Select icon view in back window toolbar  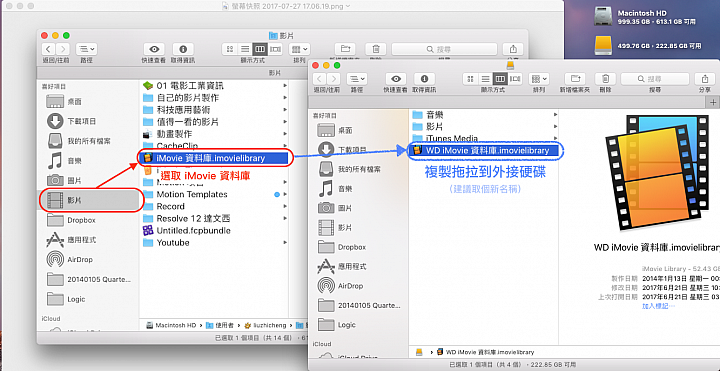230,49
